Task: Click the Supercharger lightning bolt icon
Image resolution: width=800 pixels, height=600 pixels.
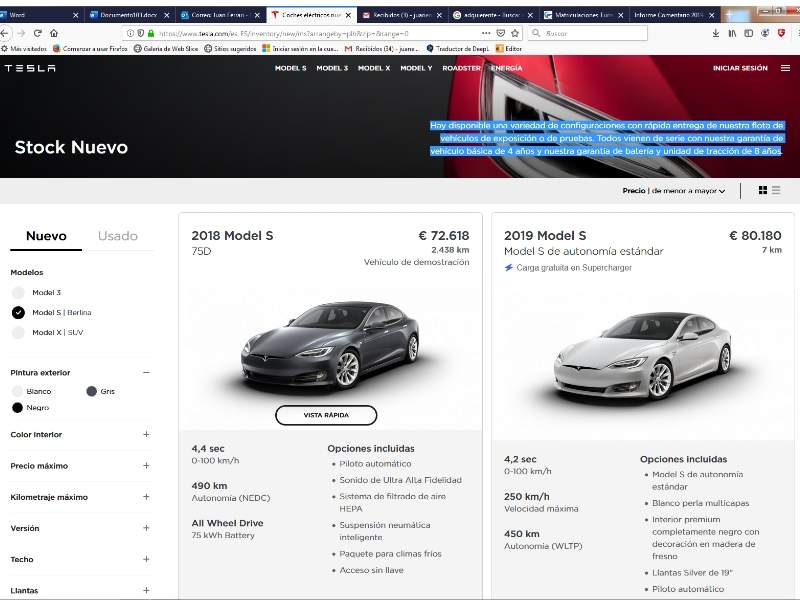Action: pos(509,267)
